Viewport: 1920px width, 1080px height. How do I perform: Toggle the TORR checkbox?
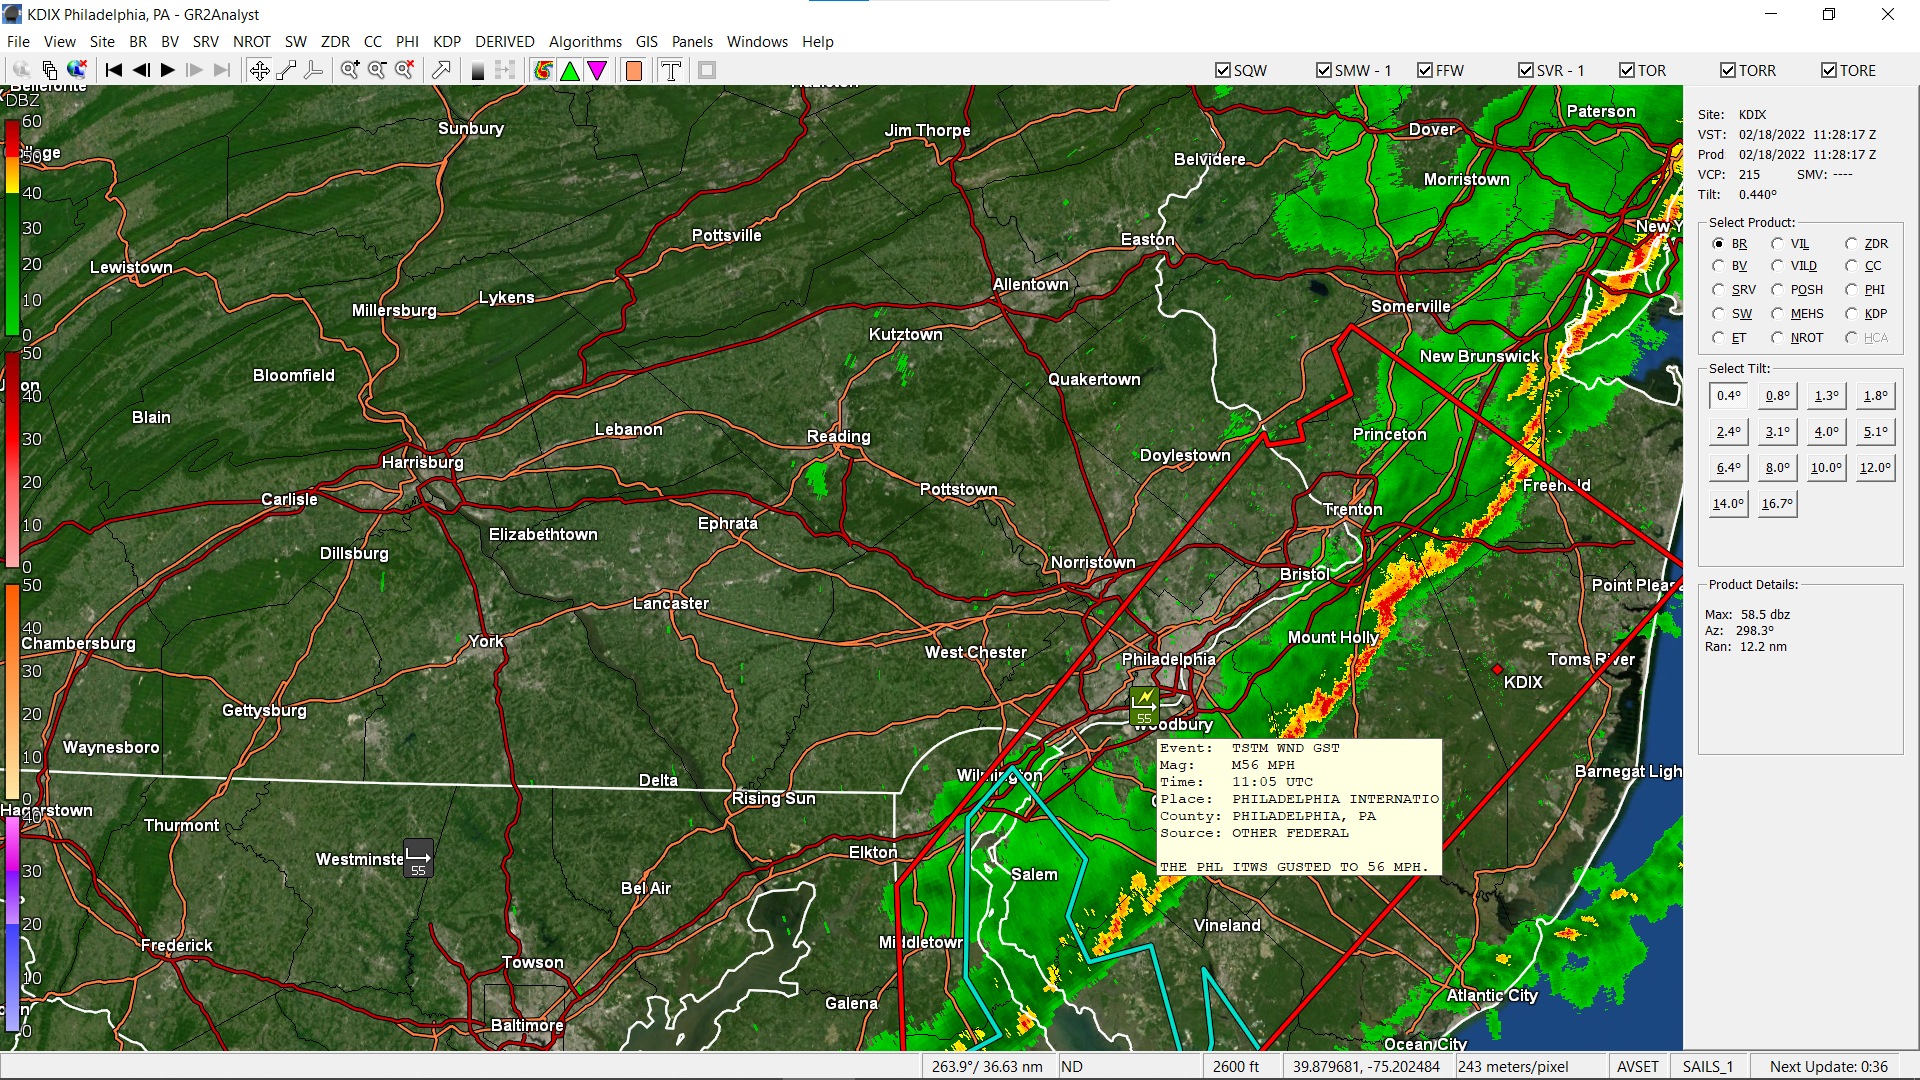pos(1728,70)
